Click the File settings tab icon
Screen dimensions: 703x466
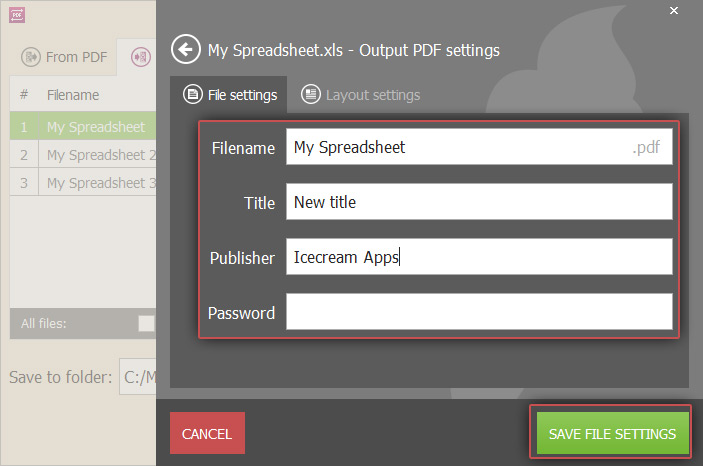(193, 95)
